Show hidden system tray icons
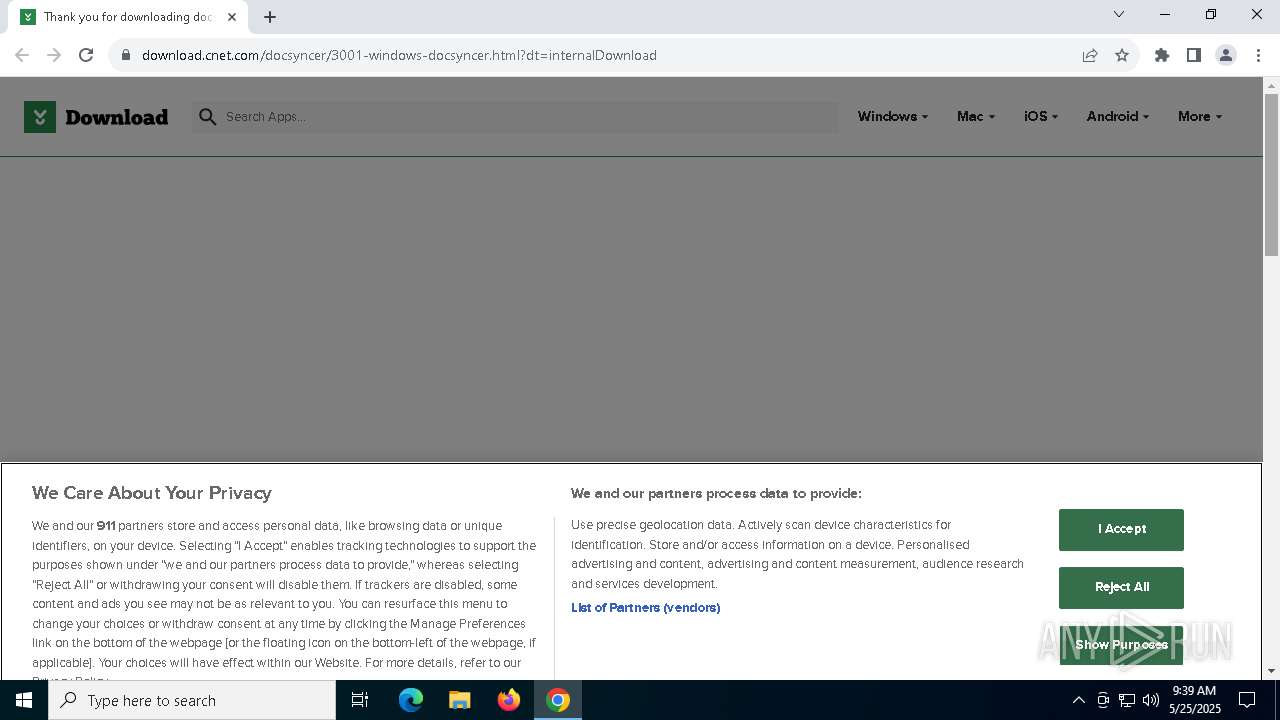This screenshot has width=1280, height=720. (x=1078, y=700)
